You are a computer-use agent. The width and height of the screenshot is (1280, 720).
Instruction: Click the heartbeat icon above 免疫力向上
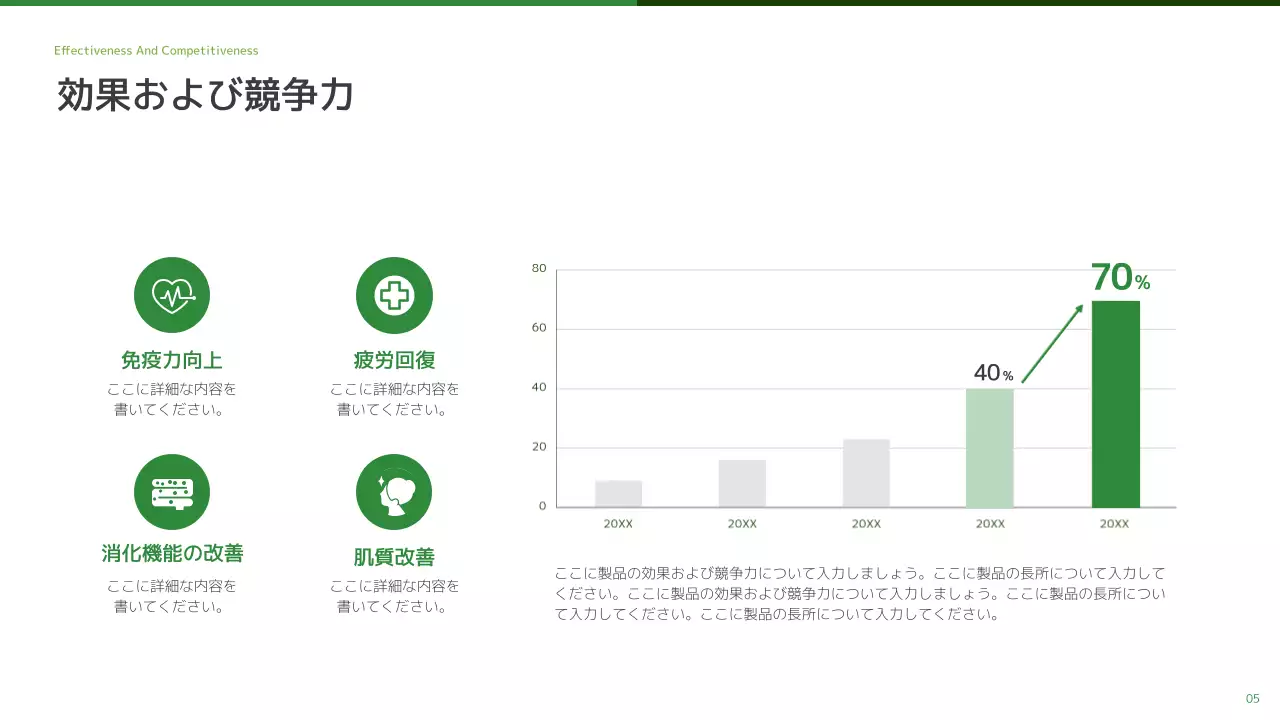pyautogui.click(x=172, y=295)
